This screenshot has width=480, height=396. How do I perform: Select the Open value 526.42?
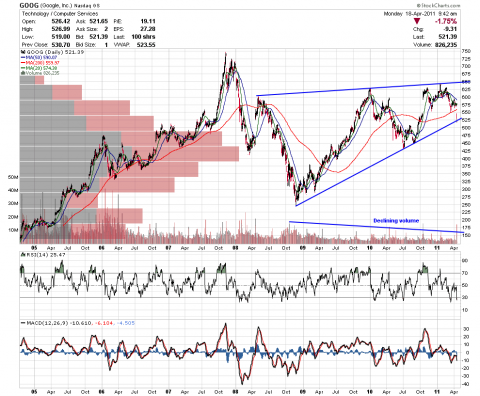click(61, 21)
